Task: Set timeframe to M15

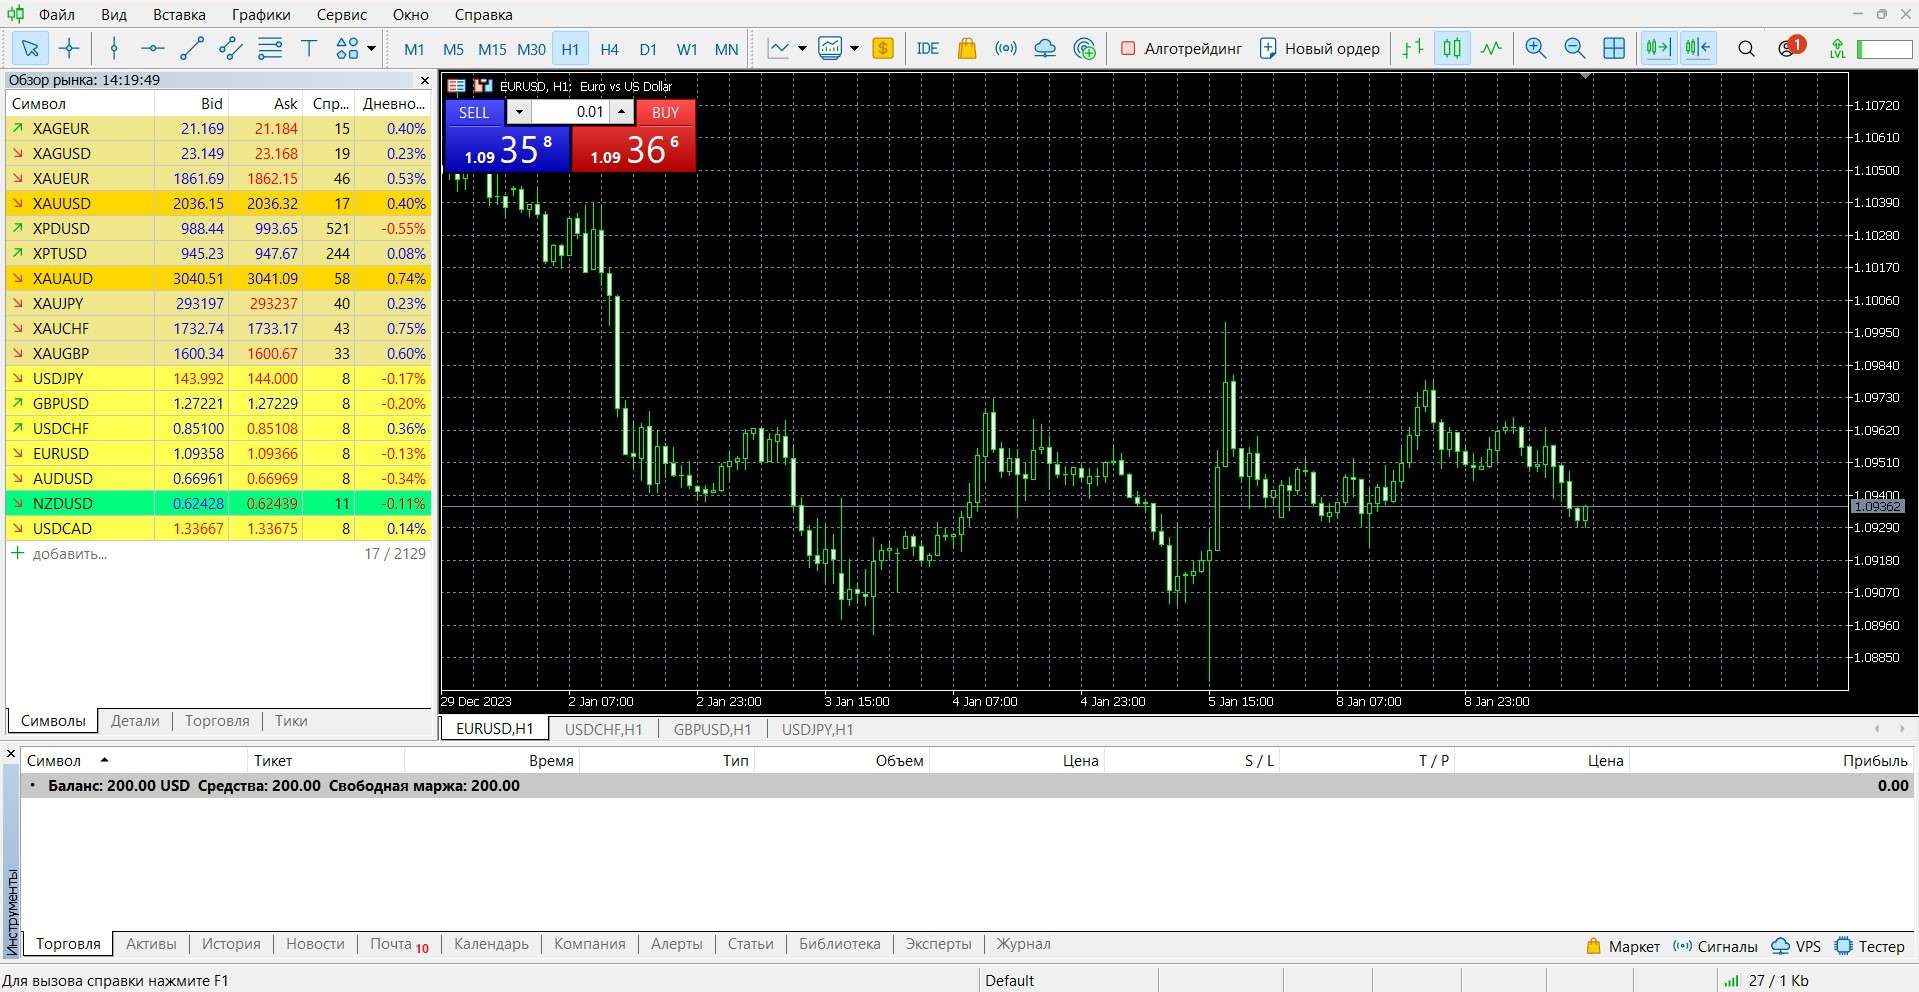Action: [x=492, y=49]
